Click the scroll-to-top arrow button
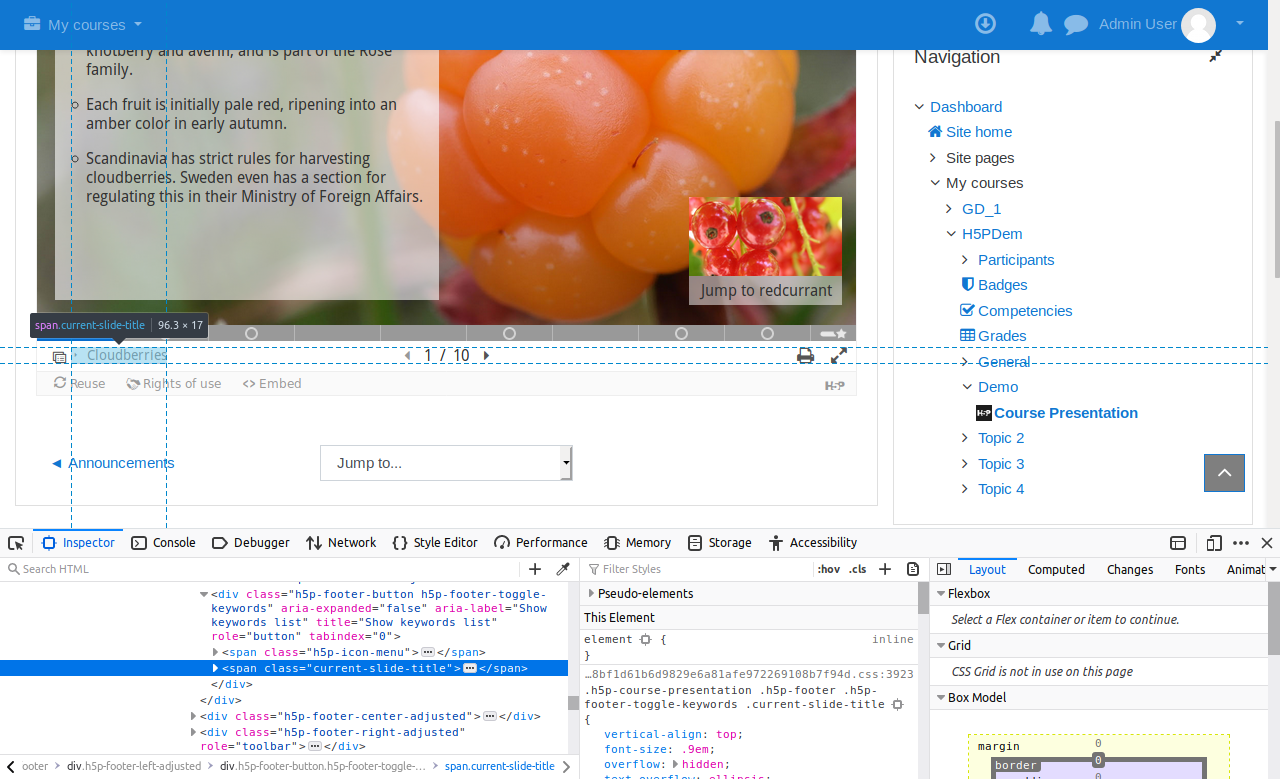 pyautogui.click(x=1224, y=473)
